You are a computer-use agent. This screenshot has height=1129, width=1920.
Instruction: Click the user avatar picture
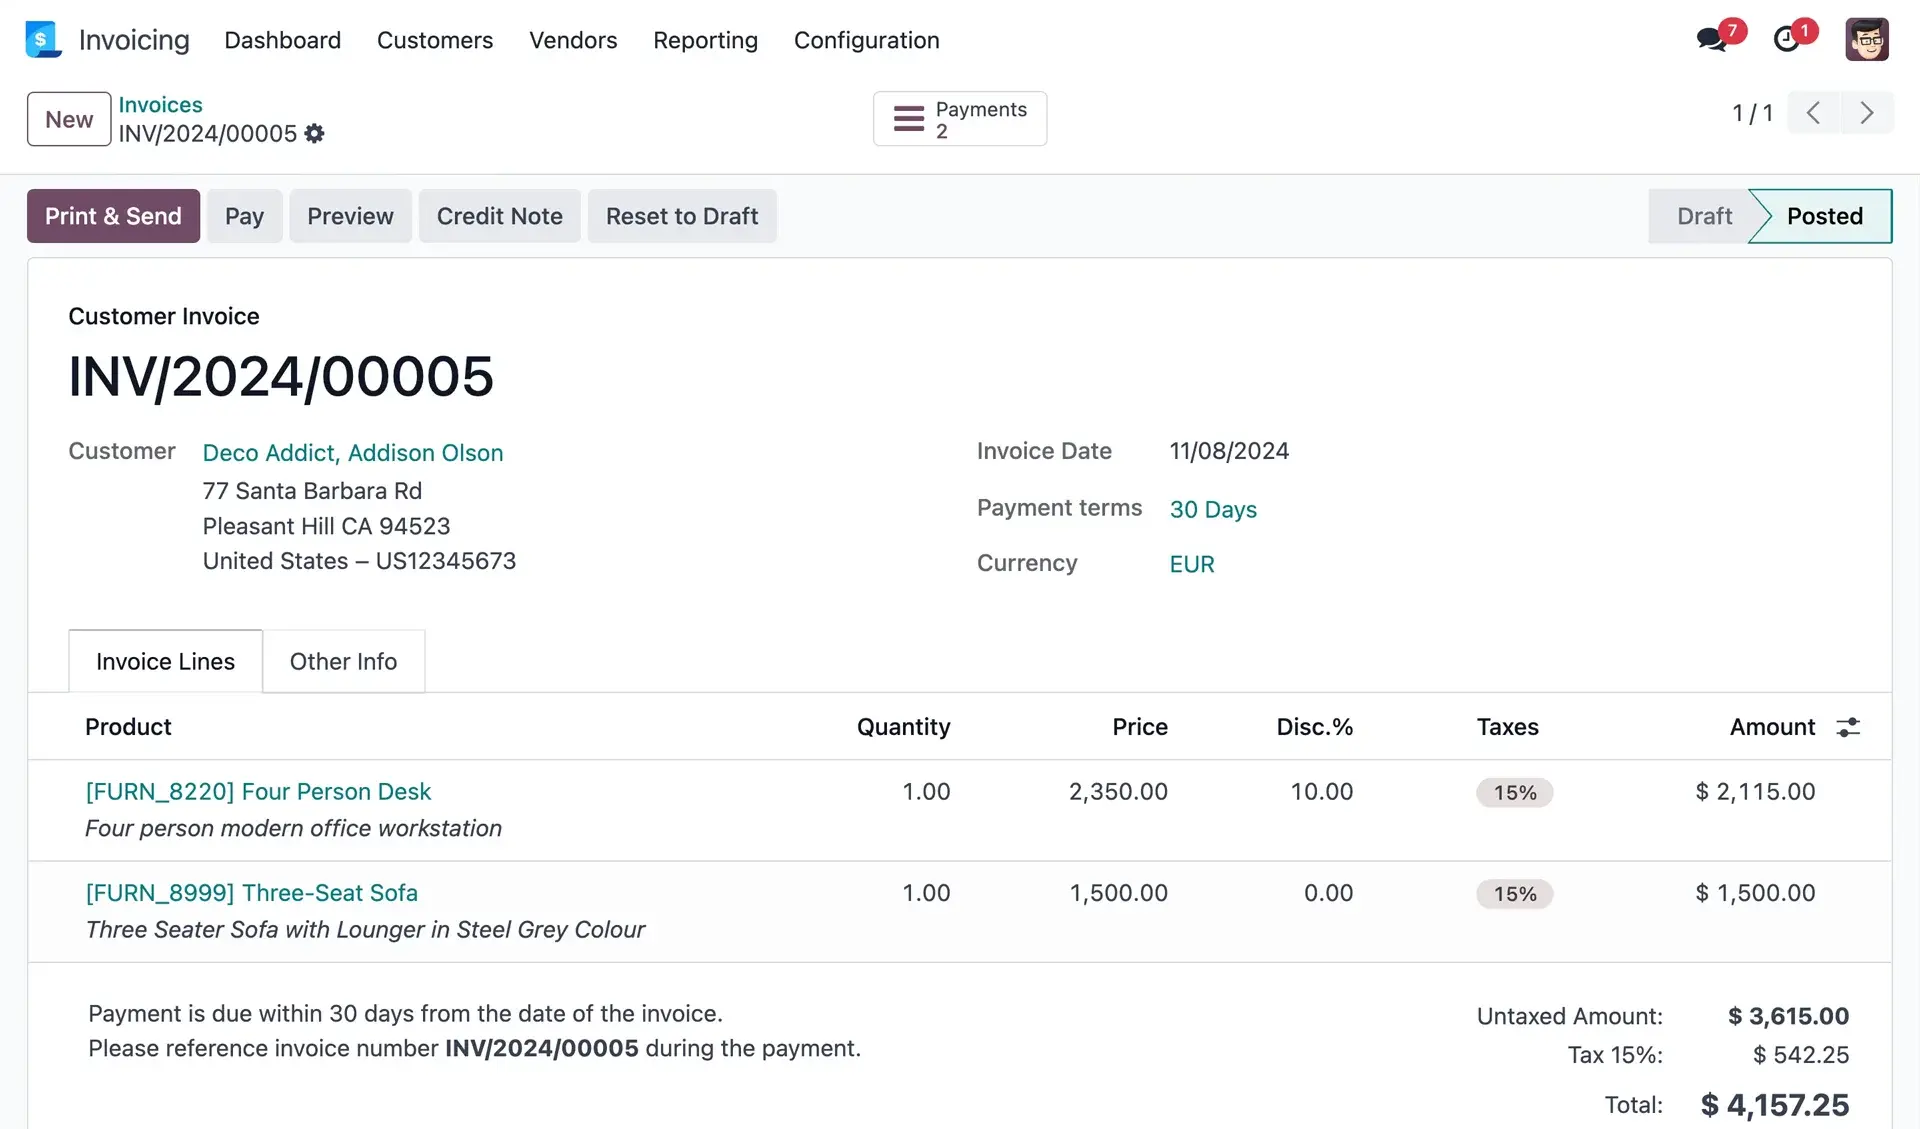pos(1866,40)
